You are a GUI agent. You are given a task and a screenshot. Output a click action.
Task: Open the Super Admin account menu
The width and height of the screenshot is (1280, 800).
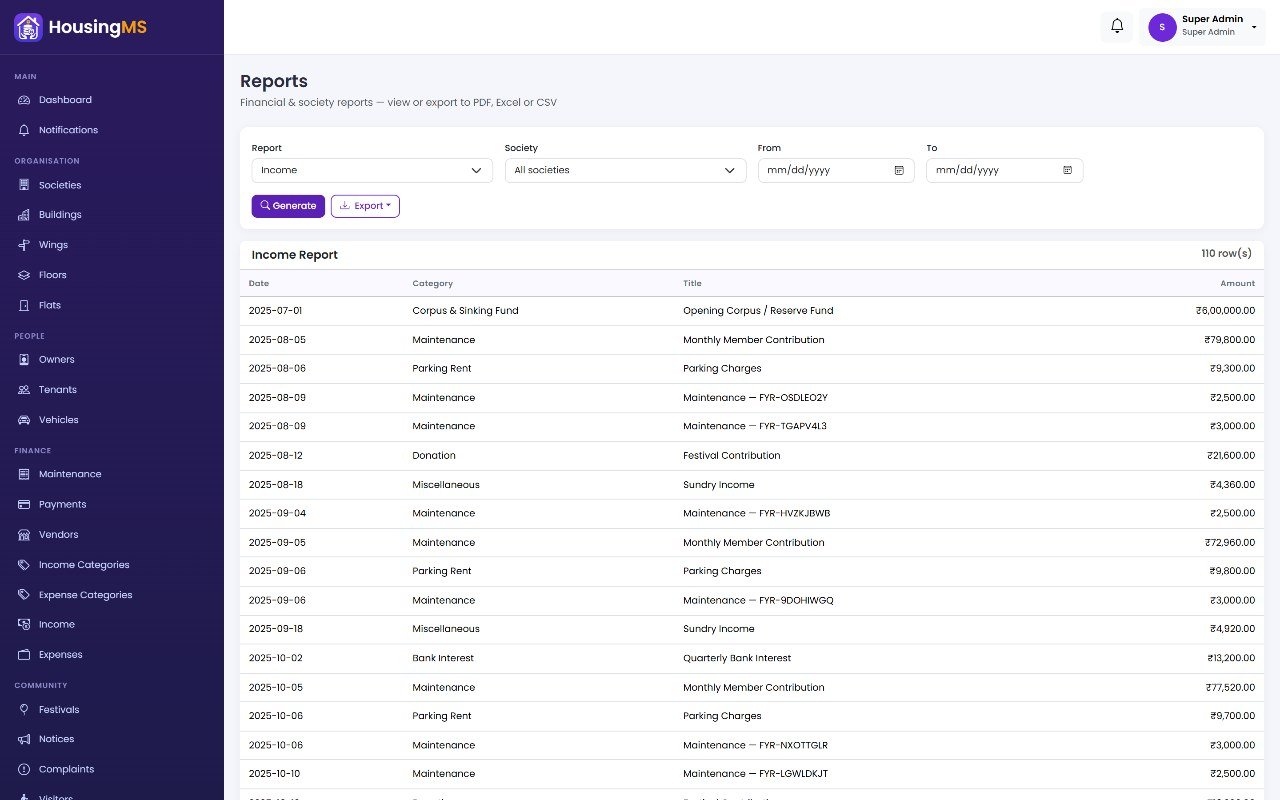click(x=1203, y=27)
